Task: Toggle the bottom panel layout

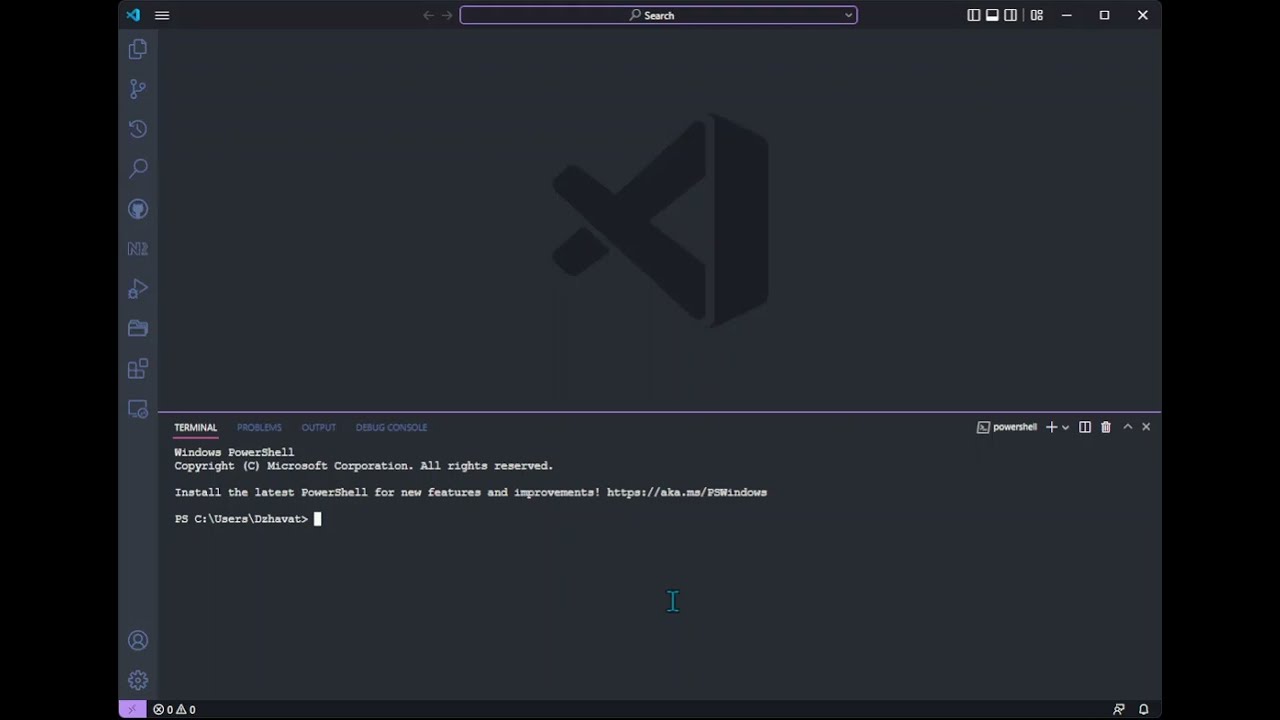Action: coord(992,15)
